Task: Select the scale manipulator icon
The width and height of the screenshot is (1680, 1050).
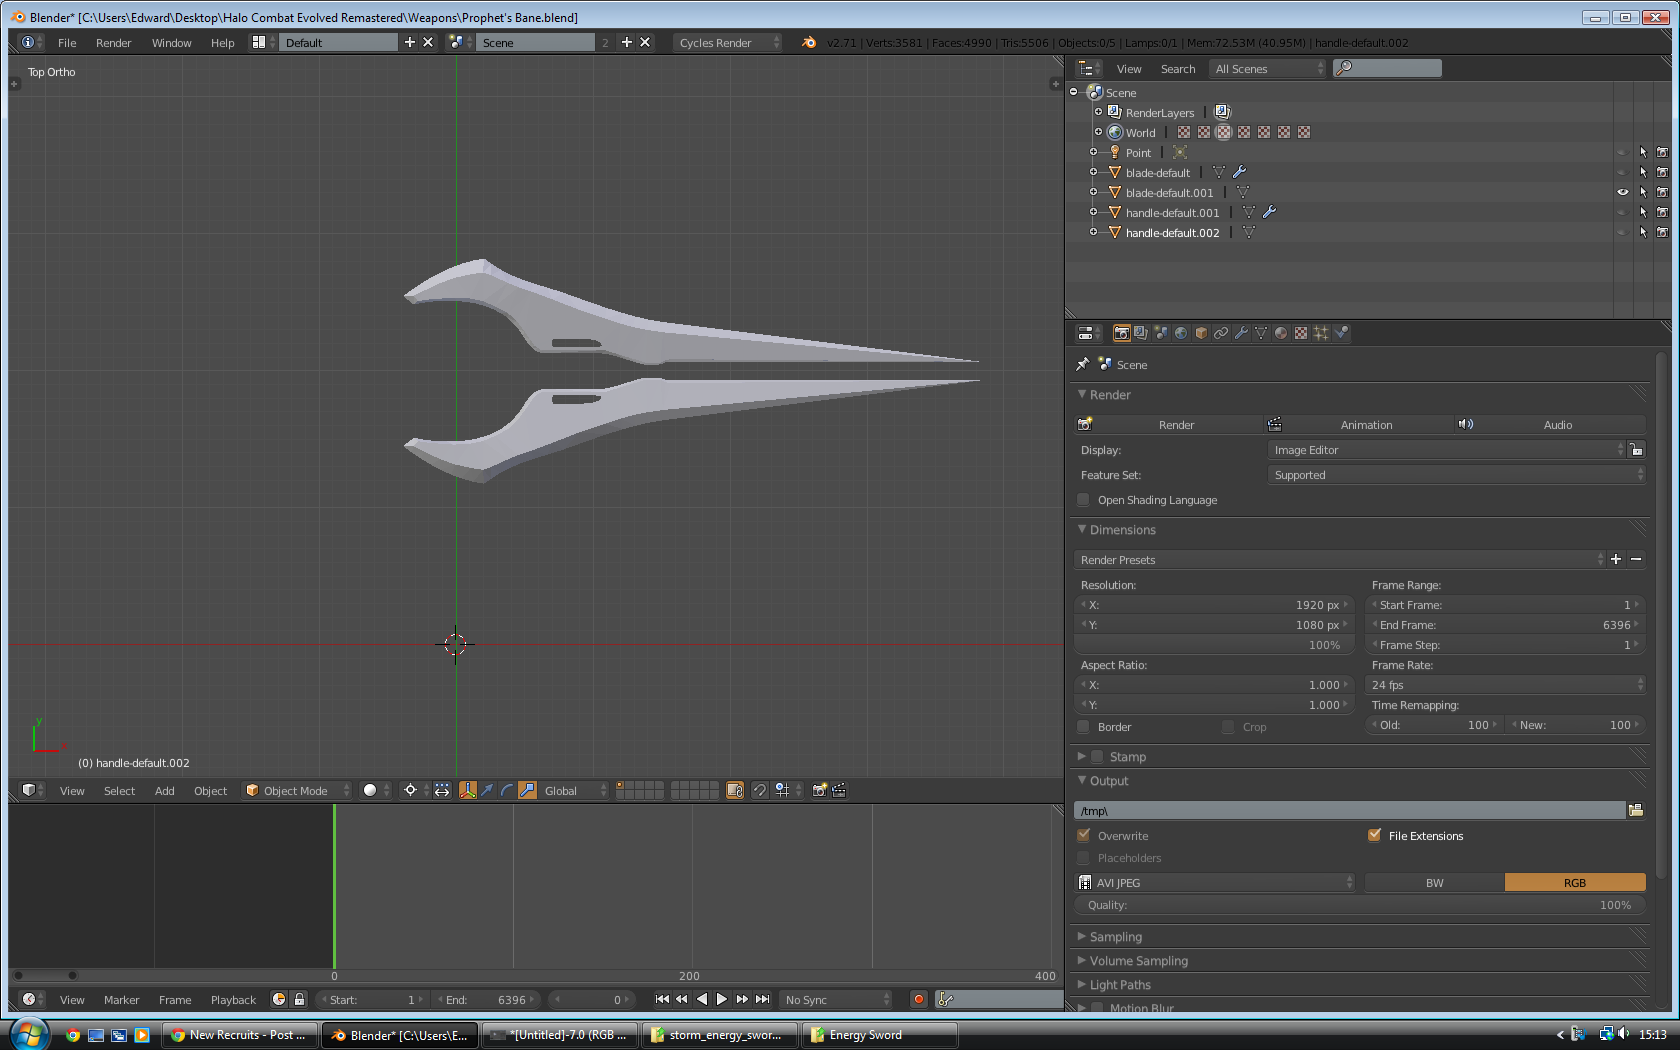Action: pos(527,790)
